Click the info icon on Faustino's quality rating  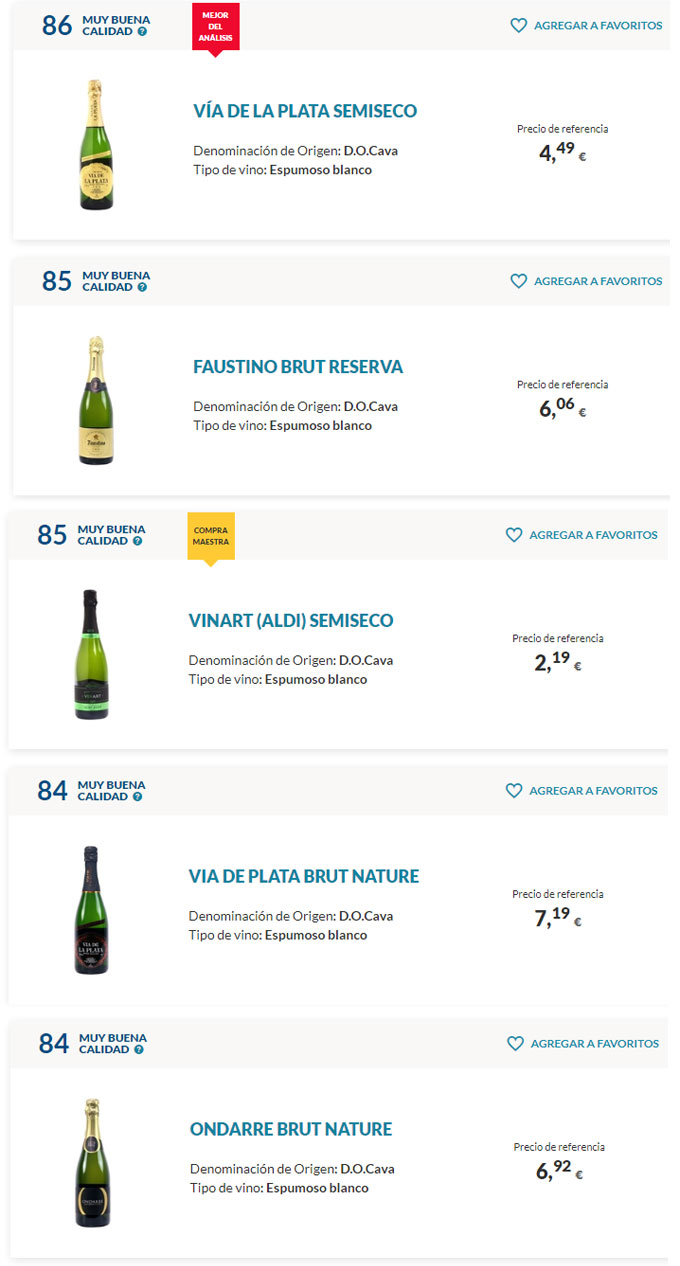(142, 288)
